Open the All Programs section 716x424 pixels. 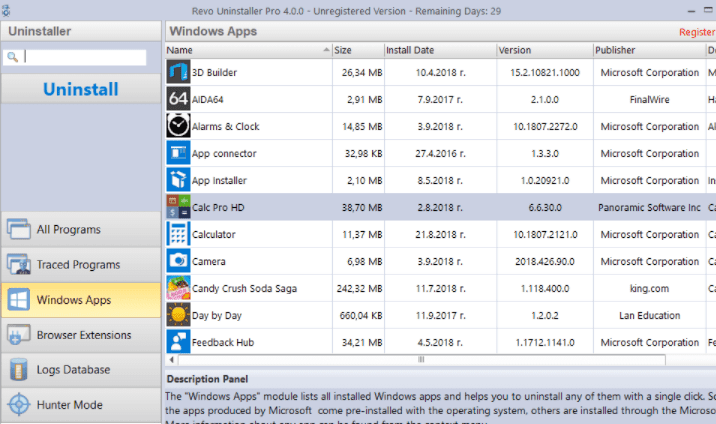81,229
